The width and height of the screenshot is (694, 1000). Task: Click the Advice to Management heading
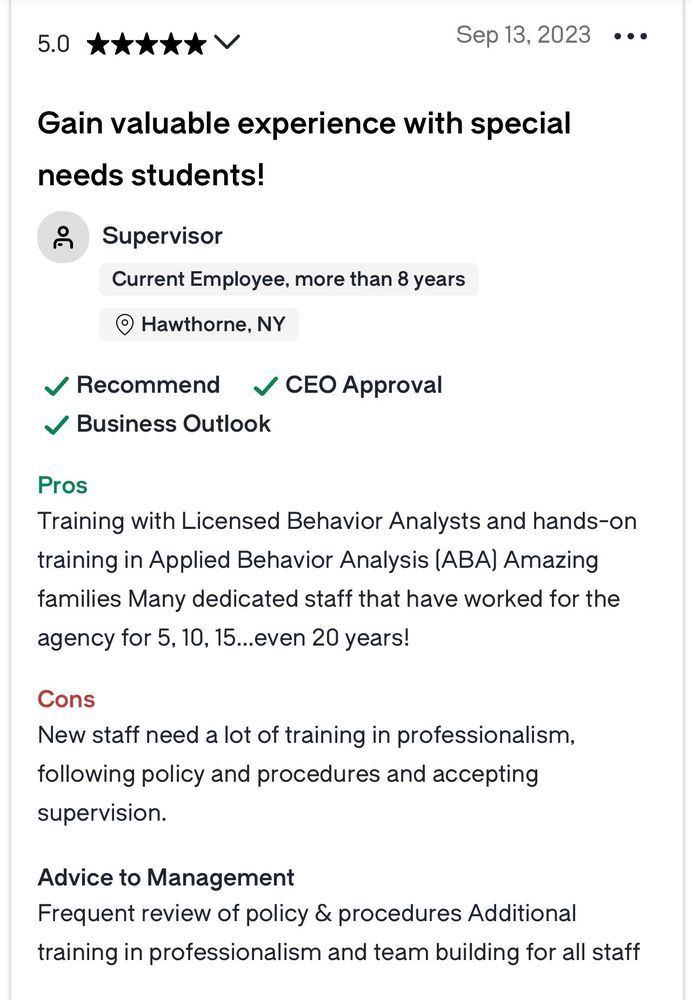click(x=166, y=878)
